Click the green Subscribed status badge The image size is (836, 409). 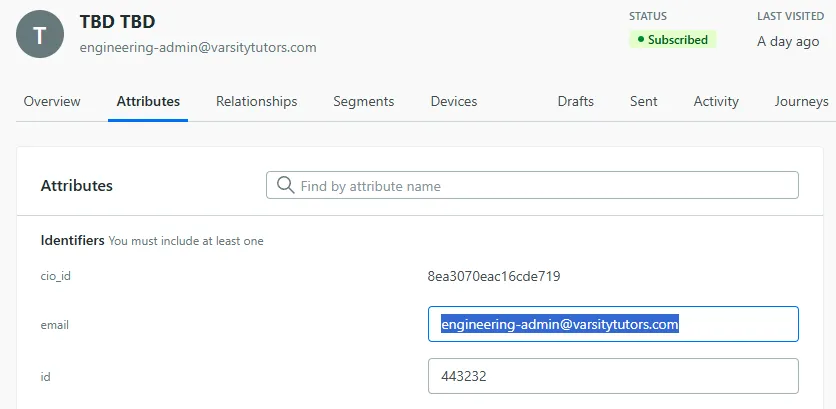tap(671, 40)
